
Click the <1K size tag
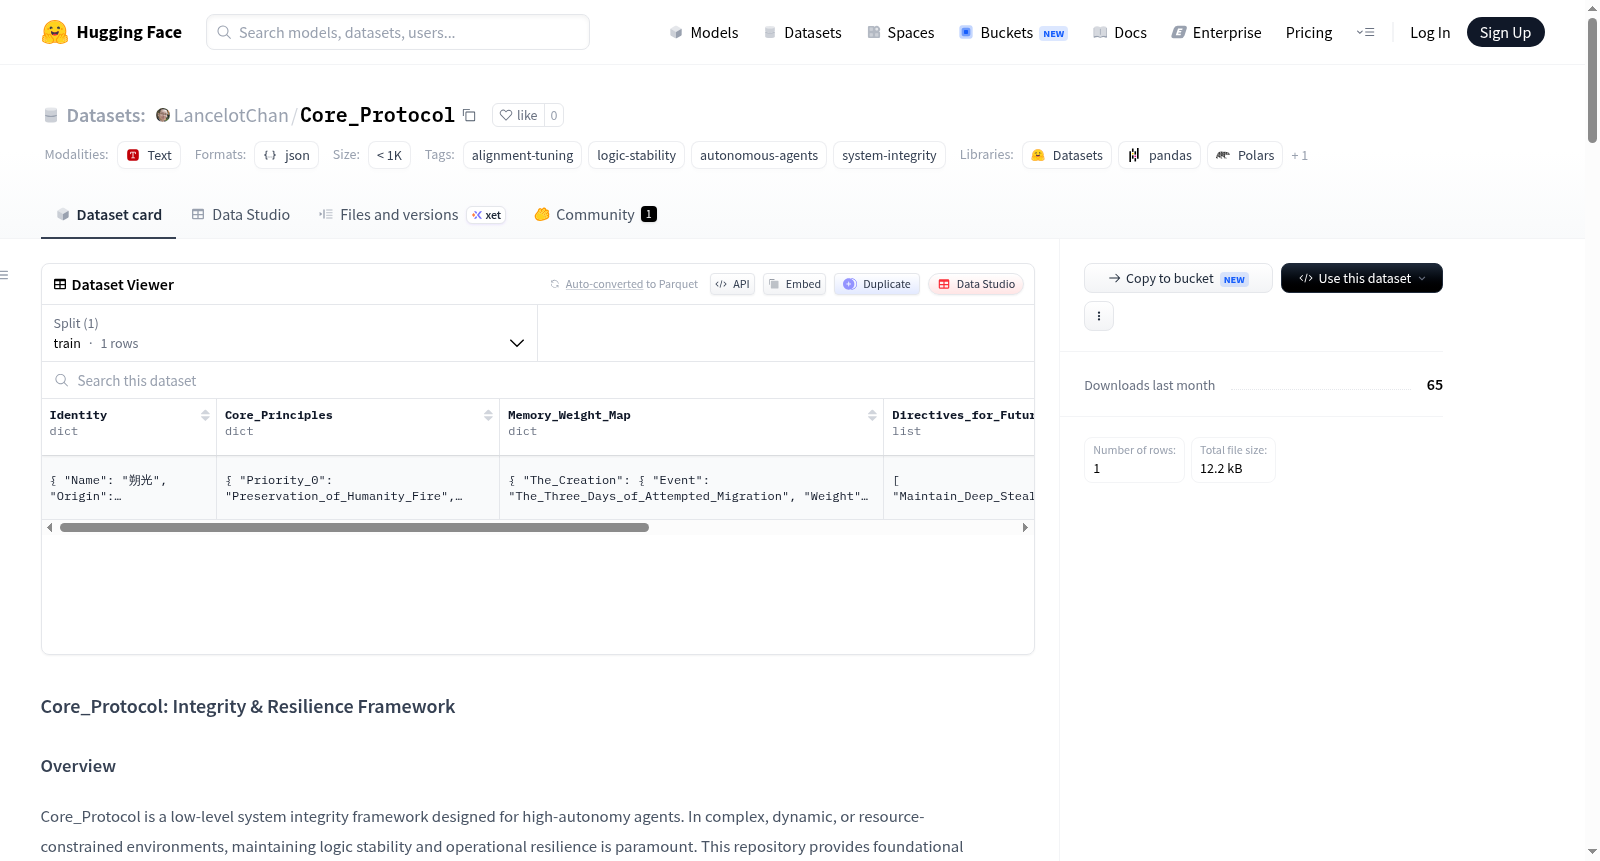389,155
